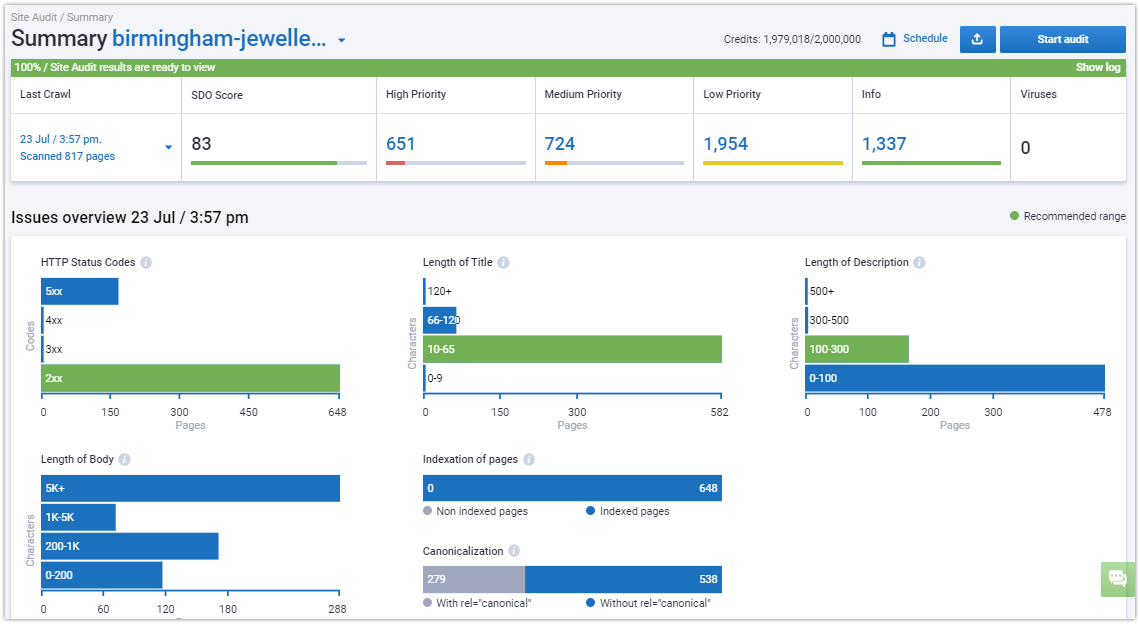Click info icon beside Length of Description

(919, 263)
